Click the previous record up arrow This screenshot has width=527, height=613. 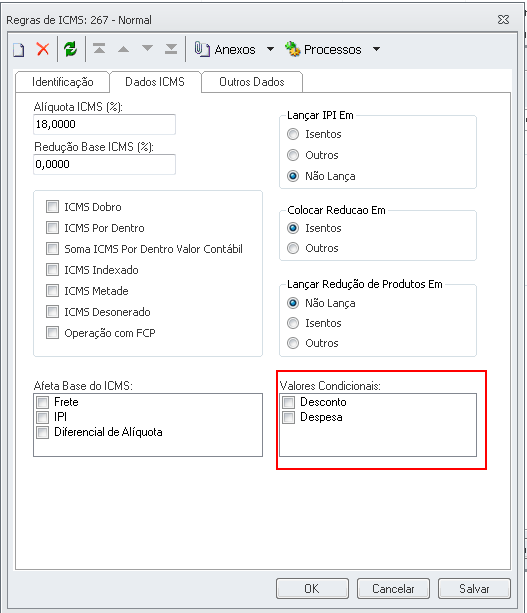pyautogui.click(x=123, y=49)
